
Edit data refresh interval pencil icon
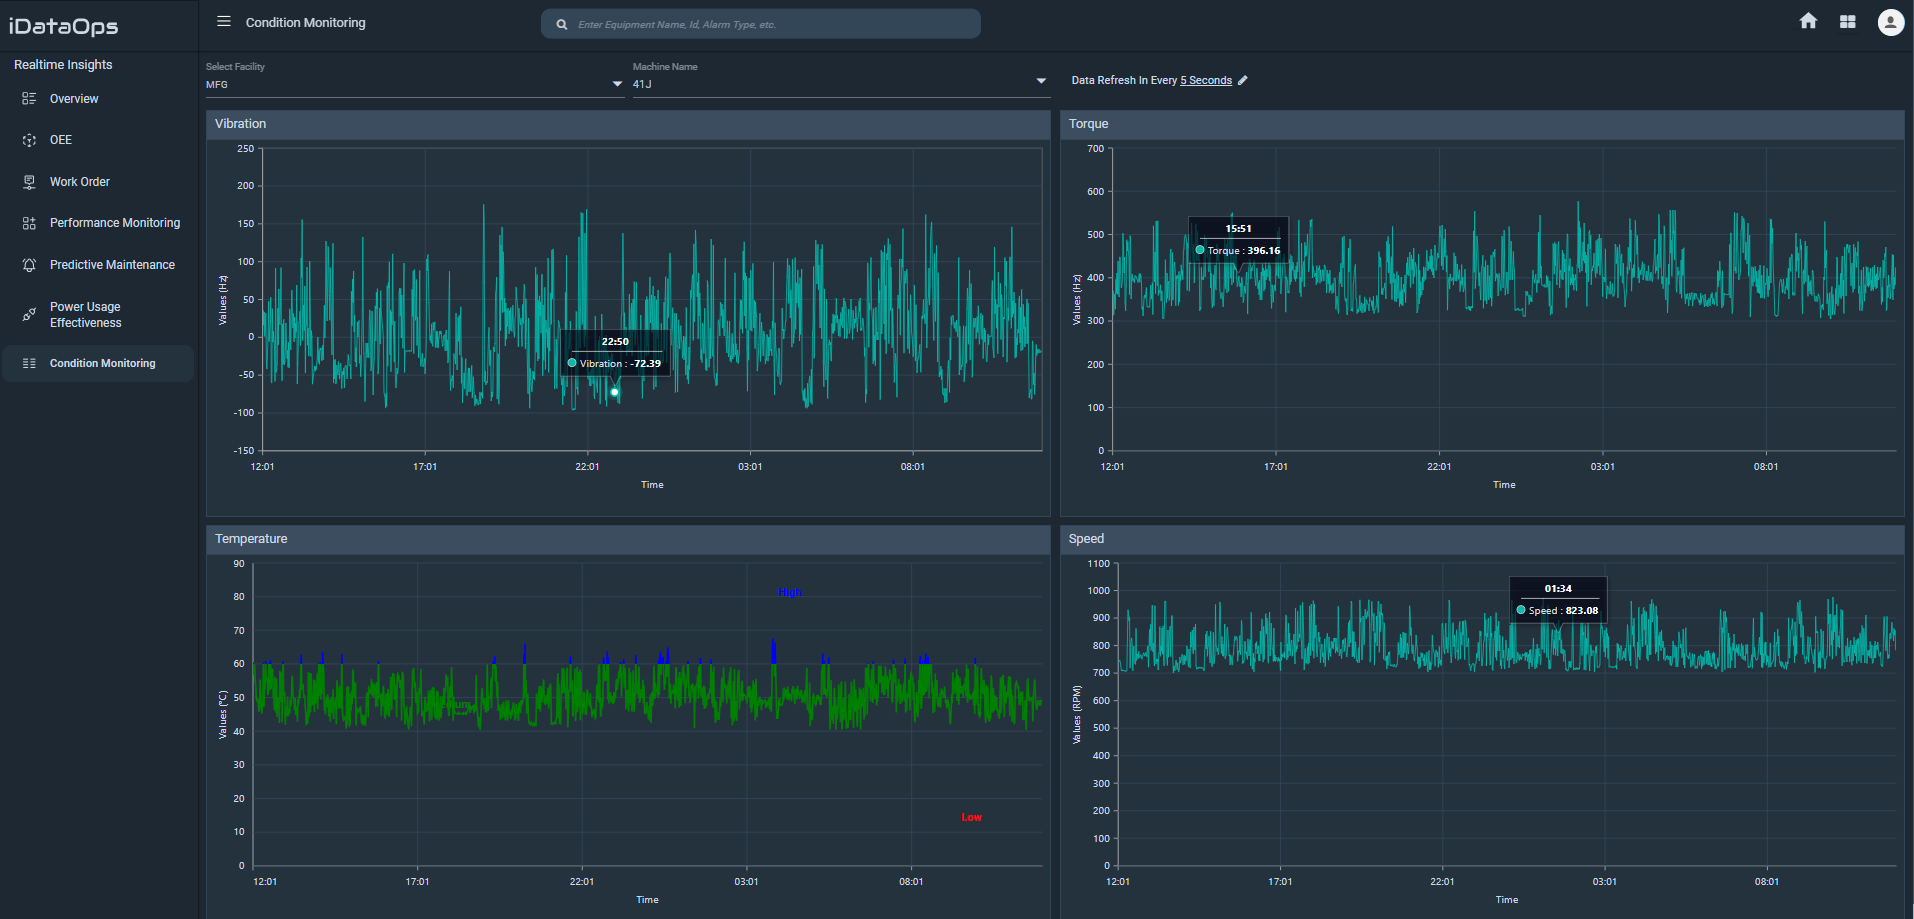pos(1243,81)
